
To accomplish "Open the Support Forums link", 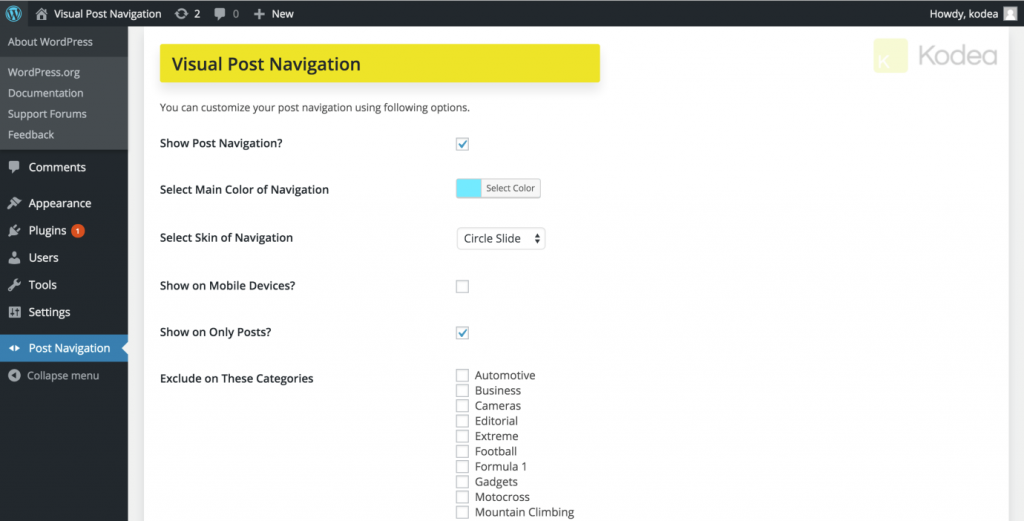I will click(47, 114).
